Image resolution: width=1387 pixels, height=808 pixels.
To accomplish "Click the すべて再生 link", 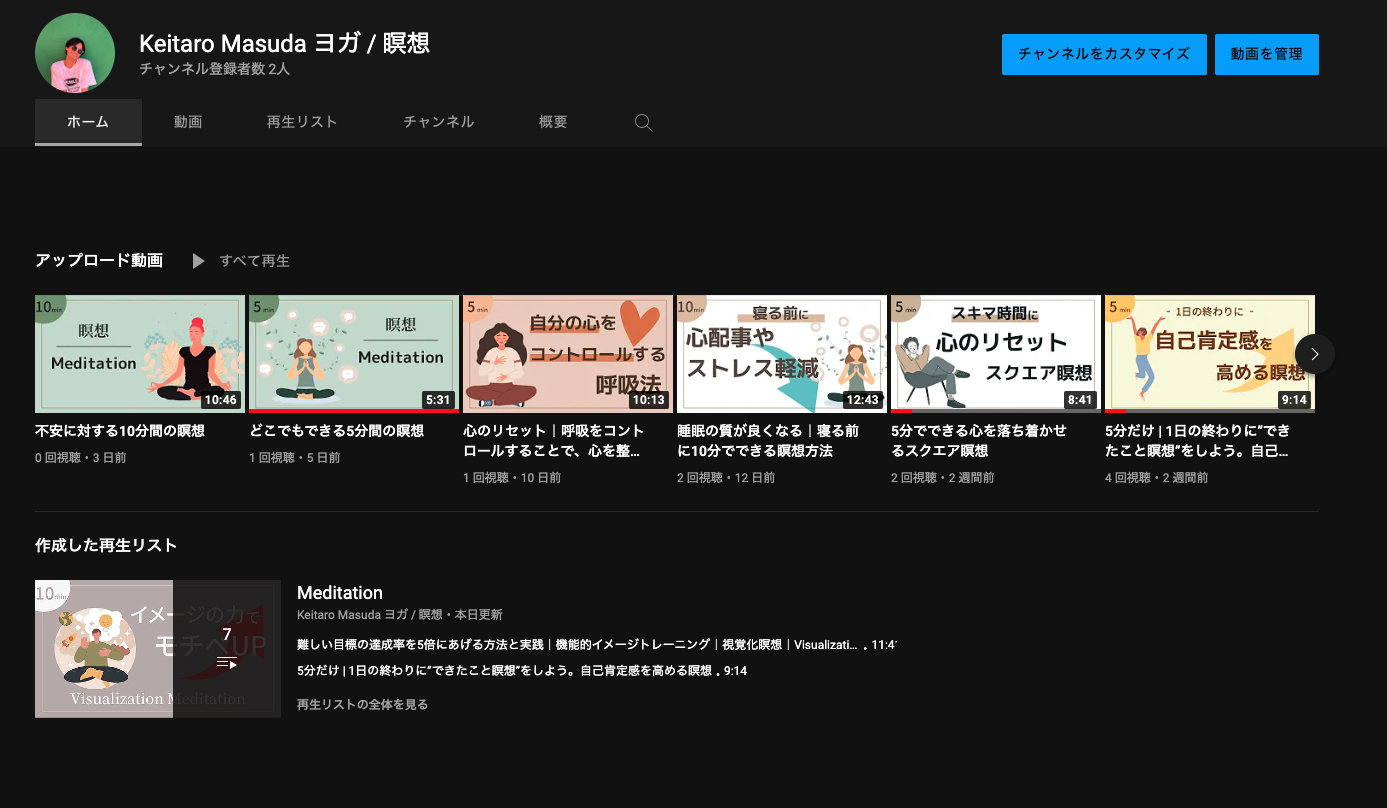I will 255,261.
